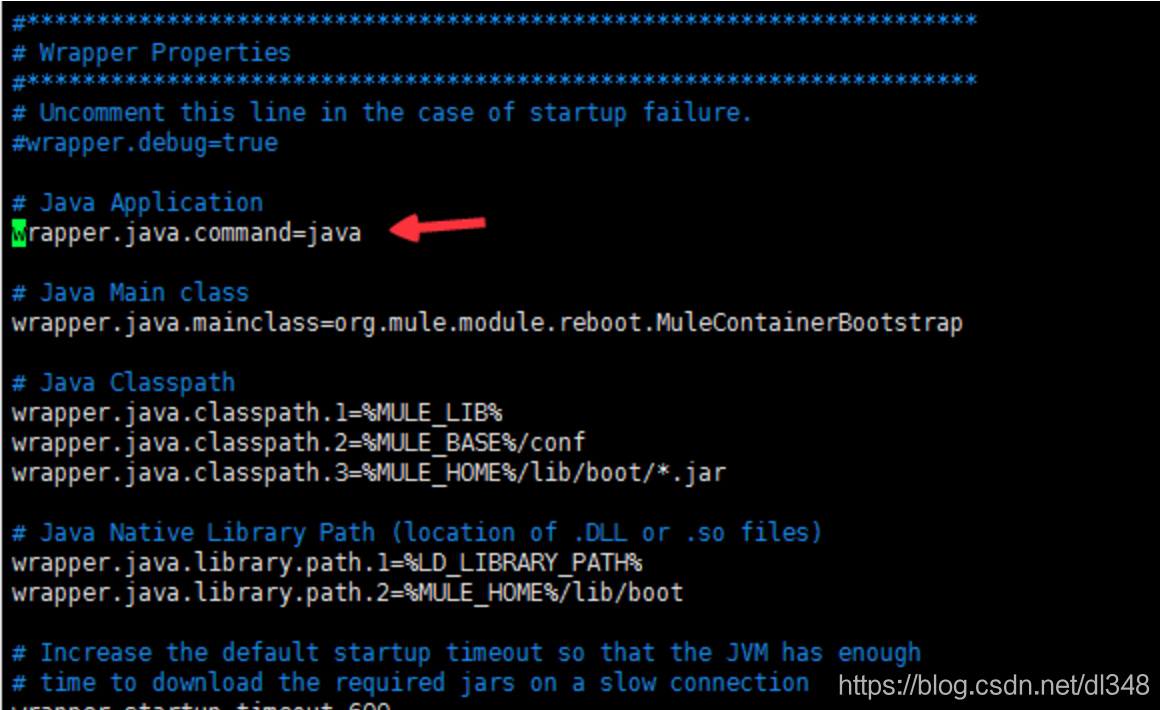The image size is (1160, 710).
Task: Click the red arrow annotation
Action: pyautogui.click(x=437, y=227)
